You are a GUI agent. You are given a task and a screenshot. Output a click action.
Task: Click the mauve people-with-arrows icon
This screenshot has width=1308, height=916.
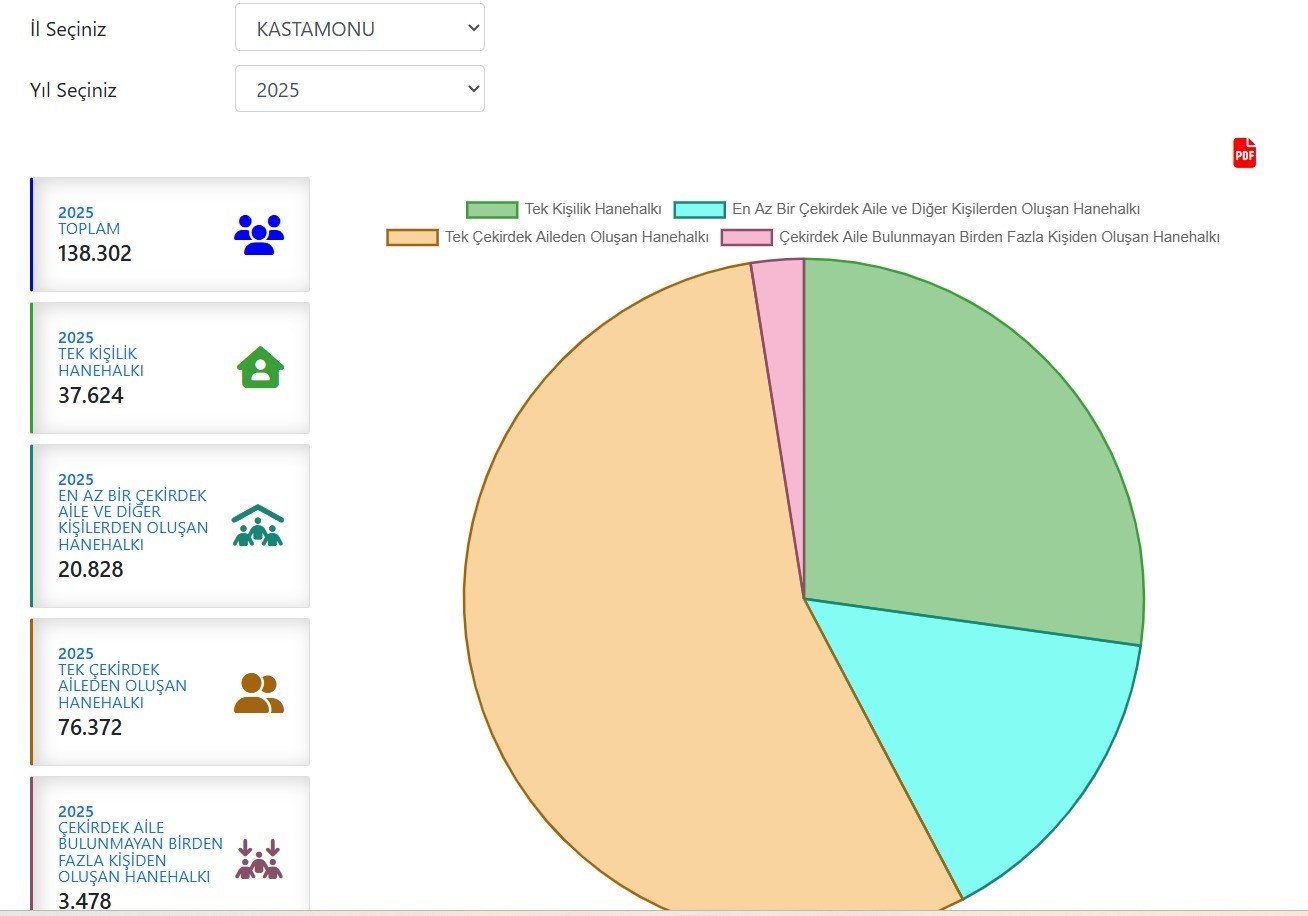coord(259,859)
